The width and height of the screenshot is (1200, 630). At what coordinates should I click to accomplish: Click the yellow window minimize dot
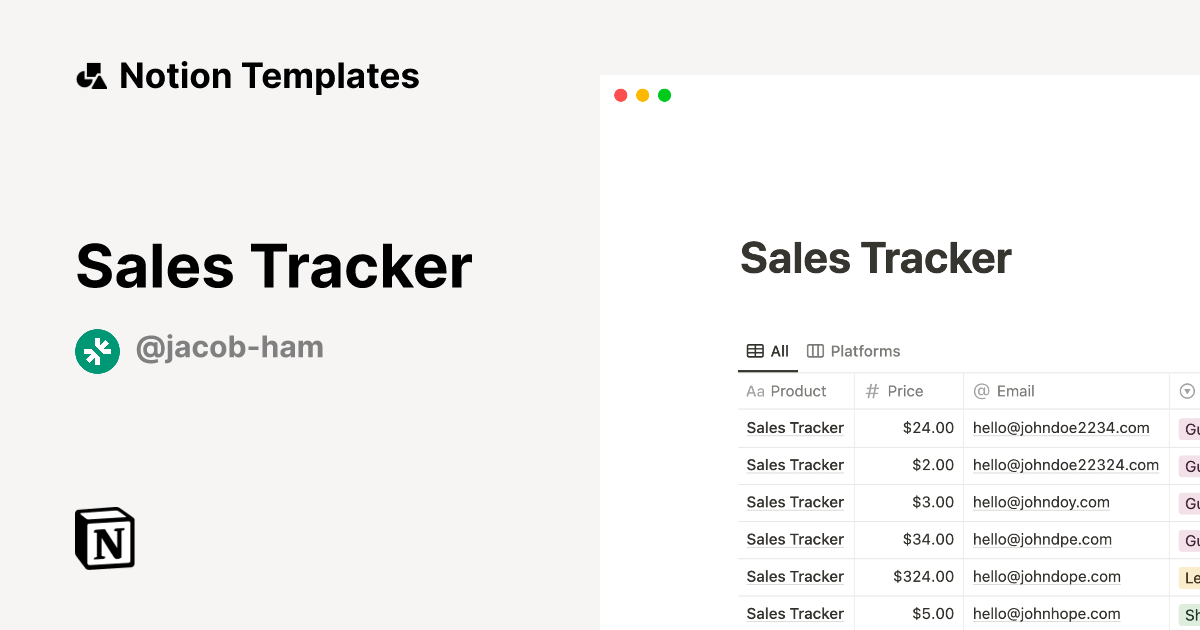point(642,95)
